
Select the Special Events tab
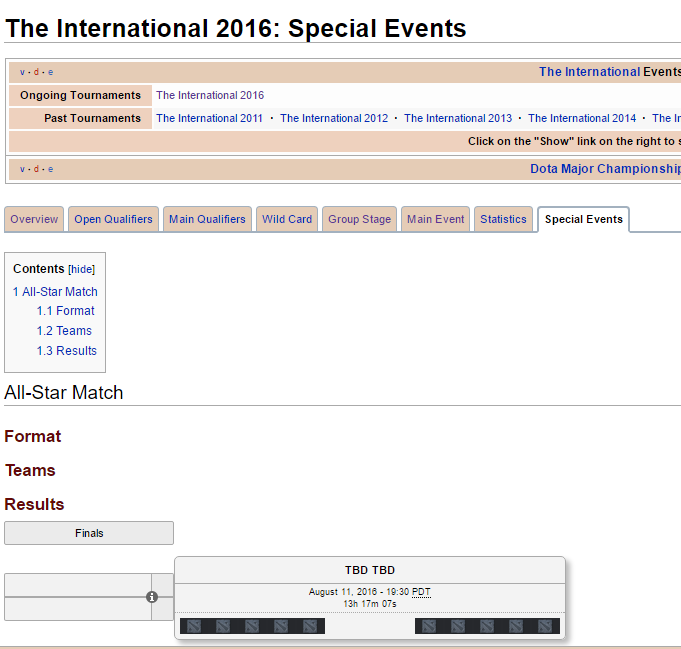point(584,219)
